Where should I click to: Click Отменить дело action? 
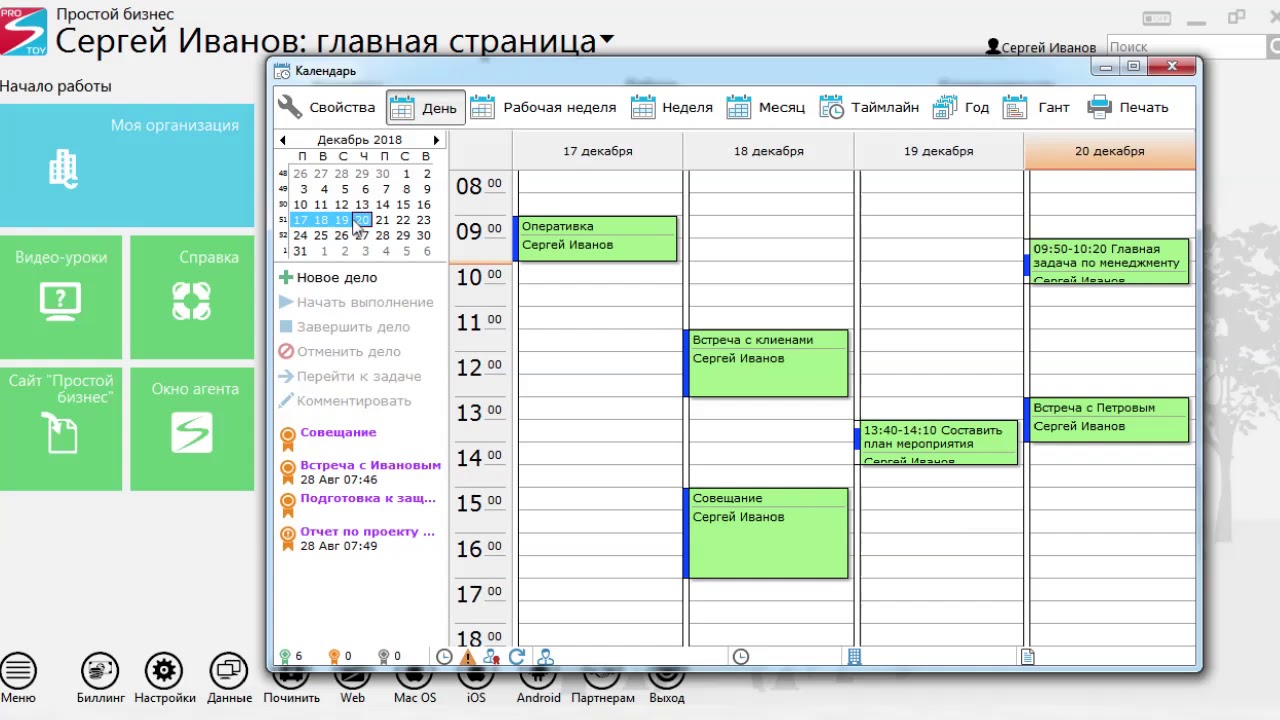coord(340,352)
